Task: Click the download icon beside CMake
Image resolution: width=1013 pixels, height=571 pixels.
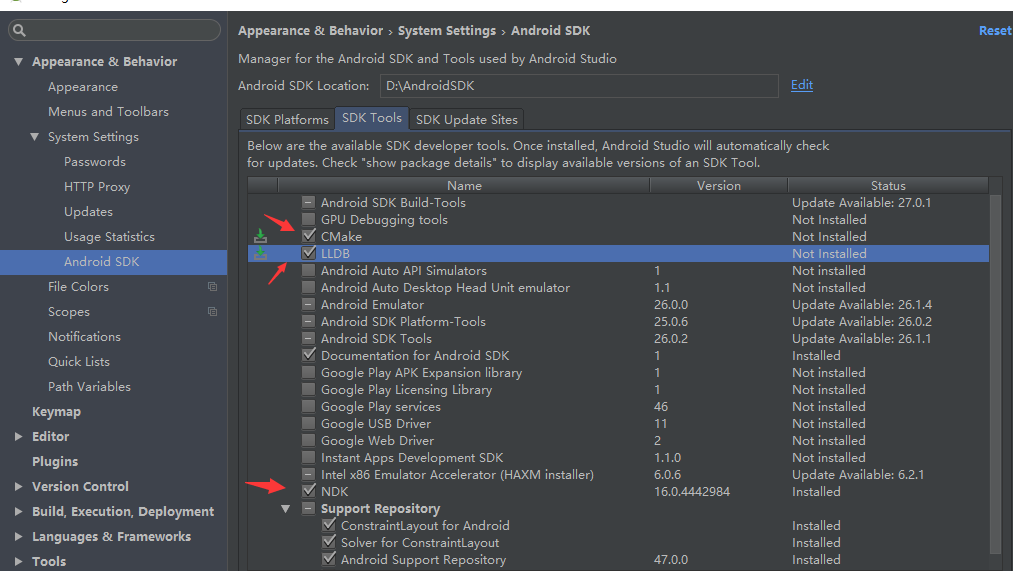Action: click(x=260, y=236)
